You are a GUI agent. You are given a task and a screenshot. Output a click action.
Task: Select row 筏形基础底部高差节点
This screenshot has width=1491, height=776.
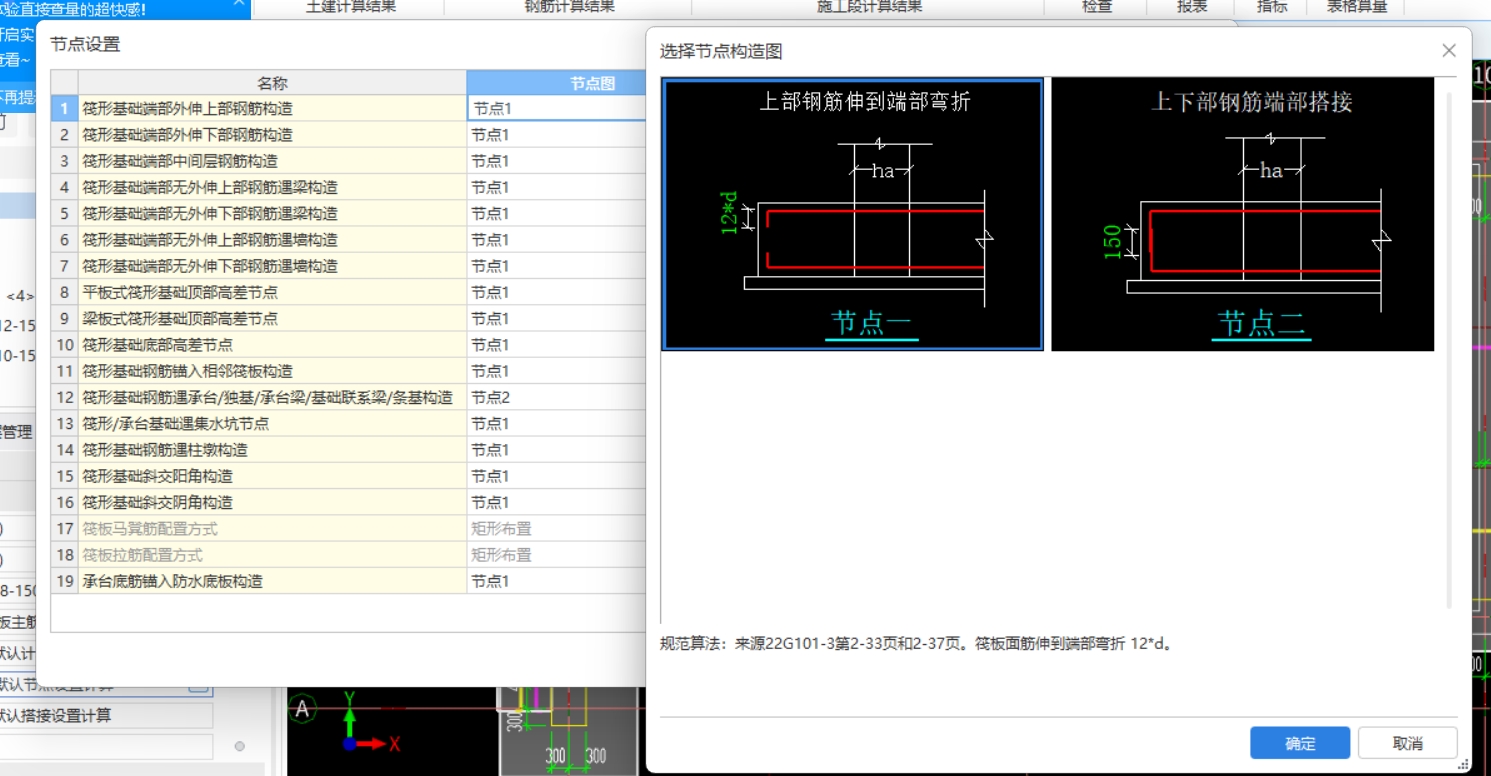(272, 345)
